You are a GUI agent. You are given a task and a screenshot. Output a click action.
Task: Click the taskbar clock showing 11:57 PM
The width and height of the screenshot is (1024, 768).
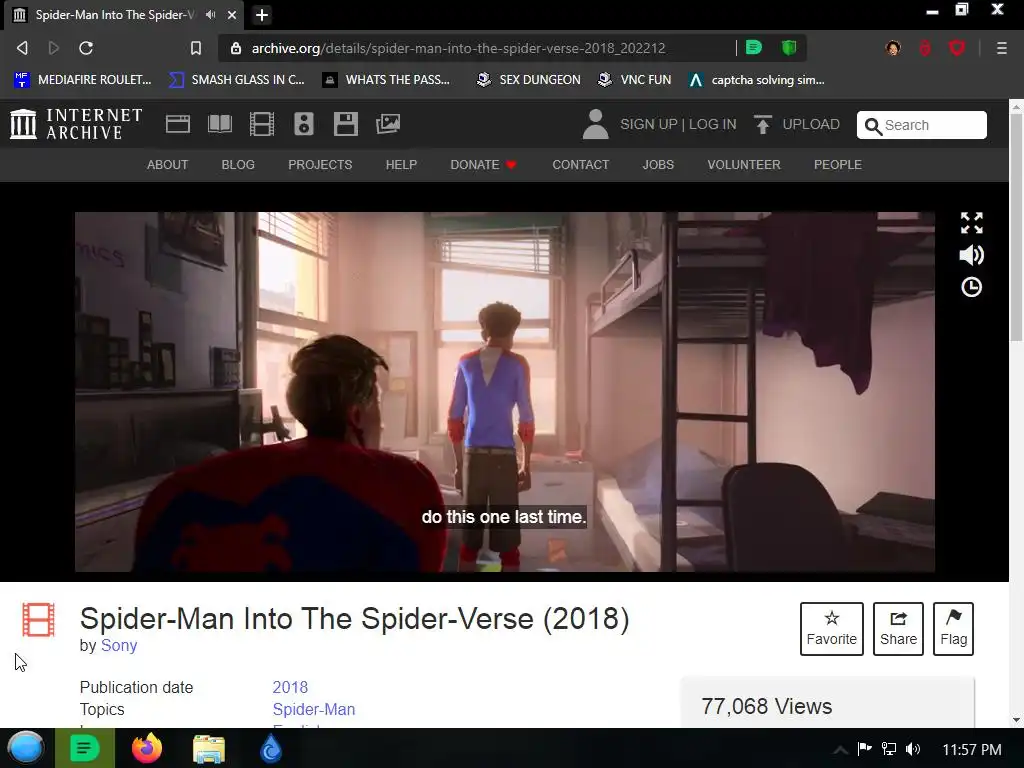972,750
